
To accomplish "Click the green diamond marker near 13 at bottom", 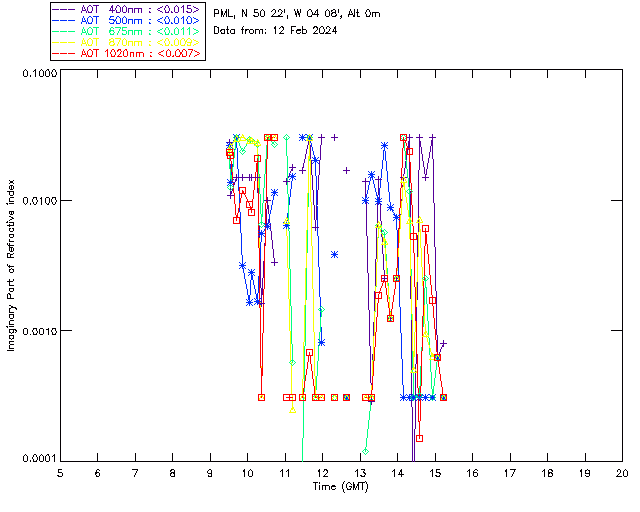I will click(366, 451).
